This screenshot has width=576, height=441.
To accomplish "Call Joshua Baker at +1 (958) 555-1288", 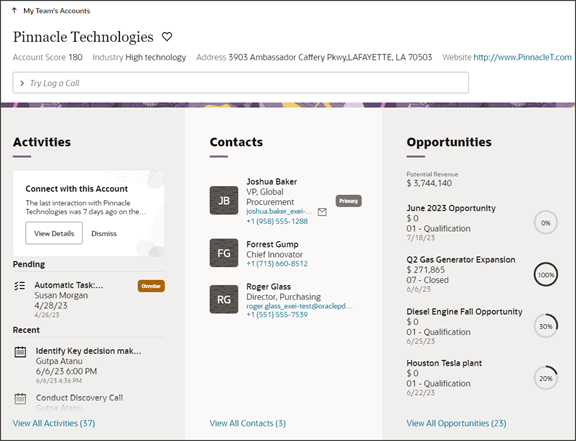I will (x=277, y=221).
